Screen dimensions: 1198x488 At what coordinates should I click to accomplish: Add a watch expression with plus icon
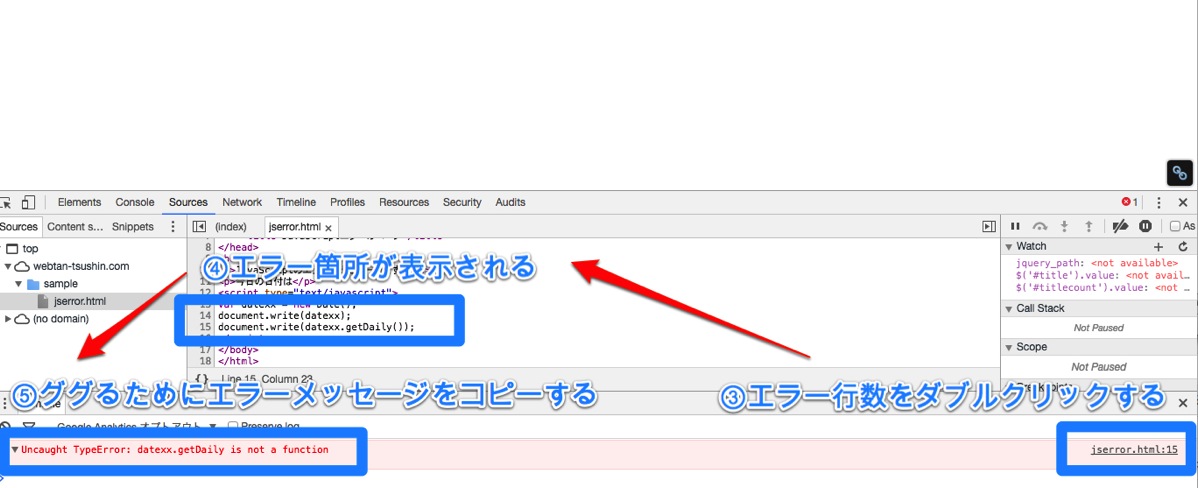click(x=1158, y=247)
